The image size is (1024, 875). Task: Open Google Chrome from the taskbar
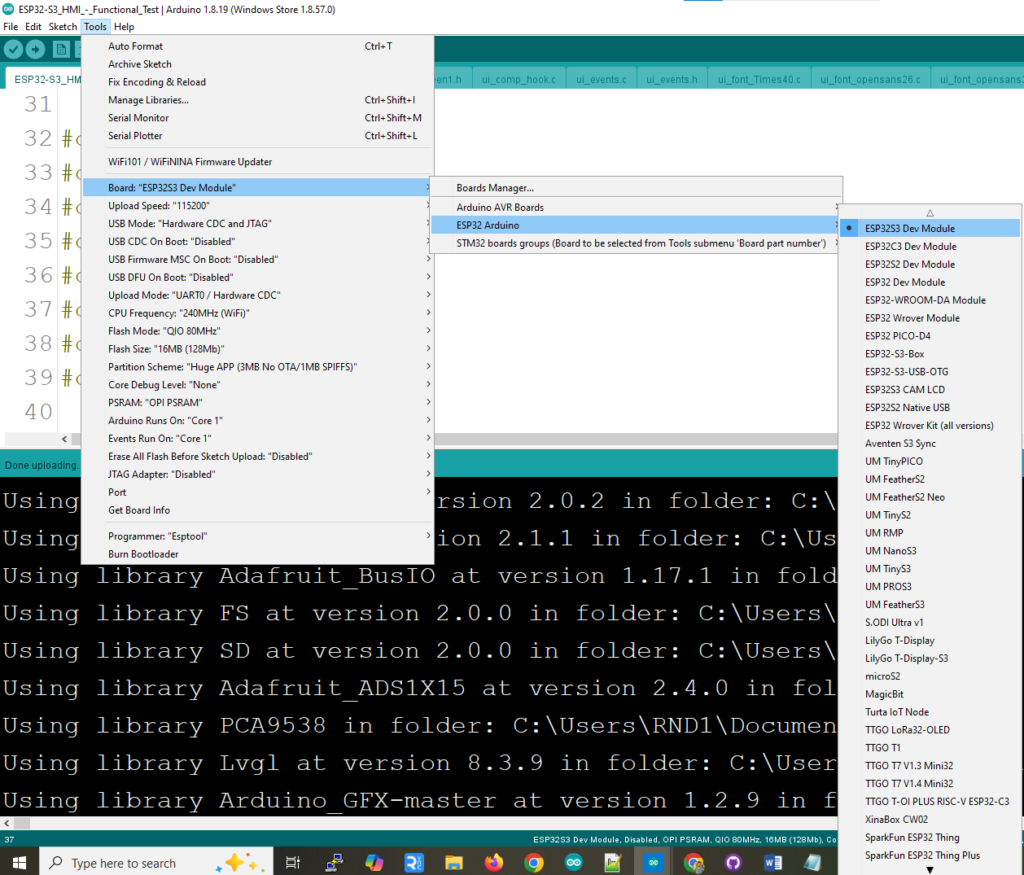[534, 862]
